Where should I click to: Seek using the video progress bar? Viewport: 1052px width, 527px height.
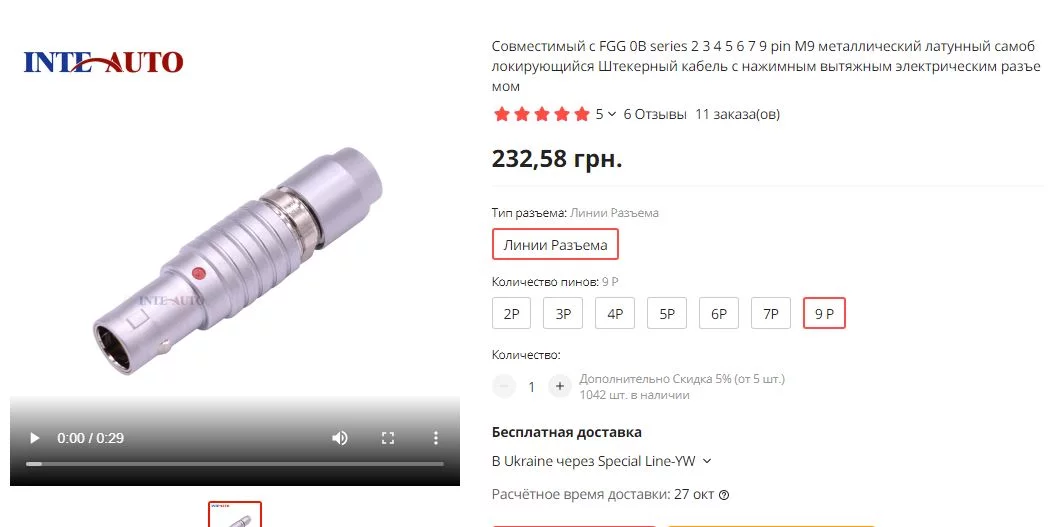coord(235,464)
